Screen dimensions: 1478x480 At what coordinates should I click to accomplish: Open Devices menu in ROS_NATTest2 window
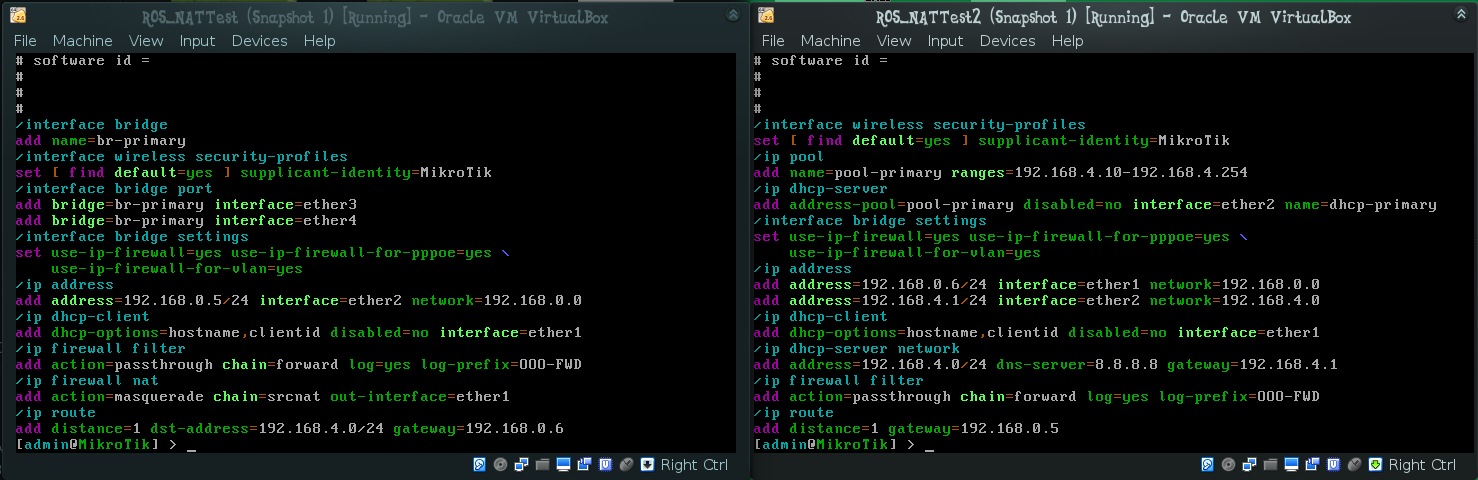point(1007,41)
